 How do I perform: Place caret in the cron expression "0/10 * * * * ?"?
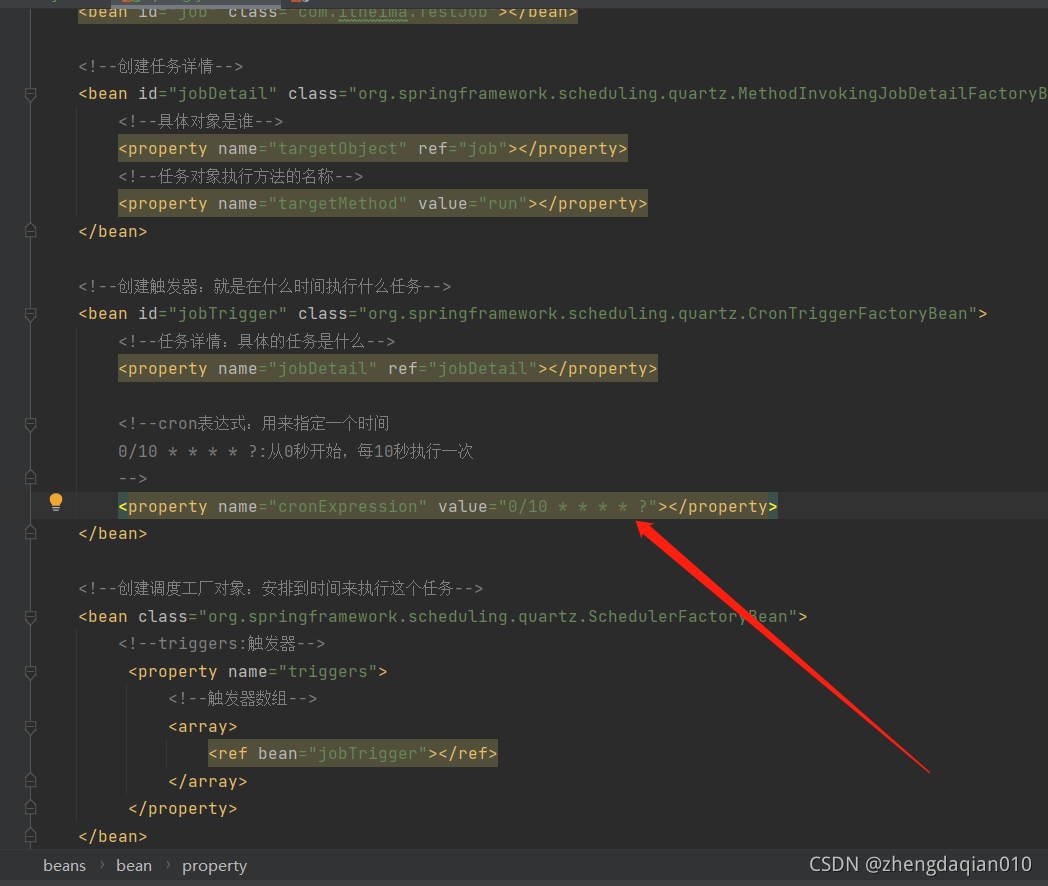[576, 506]
